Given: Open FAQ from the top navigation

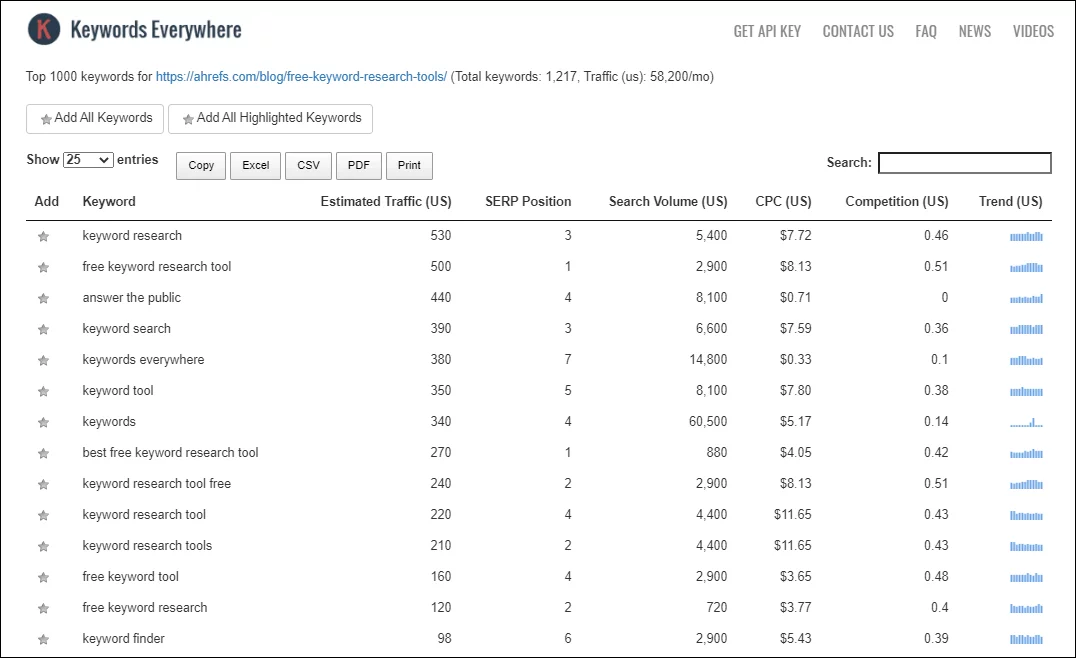Looking at the screenshot, I should point(925,31).
